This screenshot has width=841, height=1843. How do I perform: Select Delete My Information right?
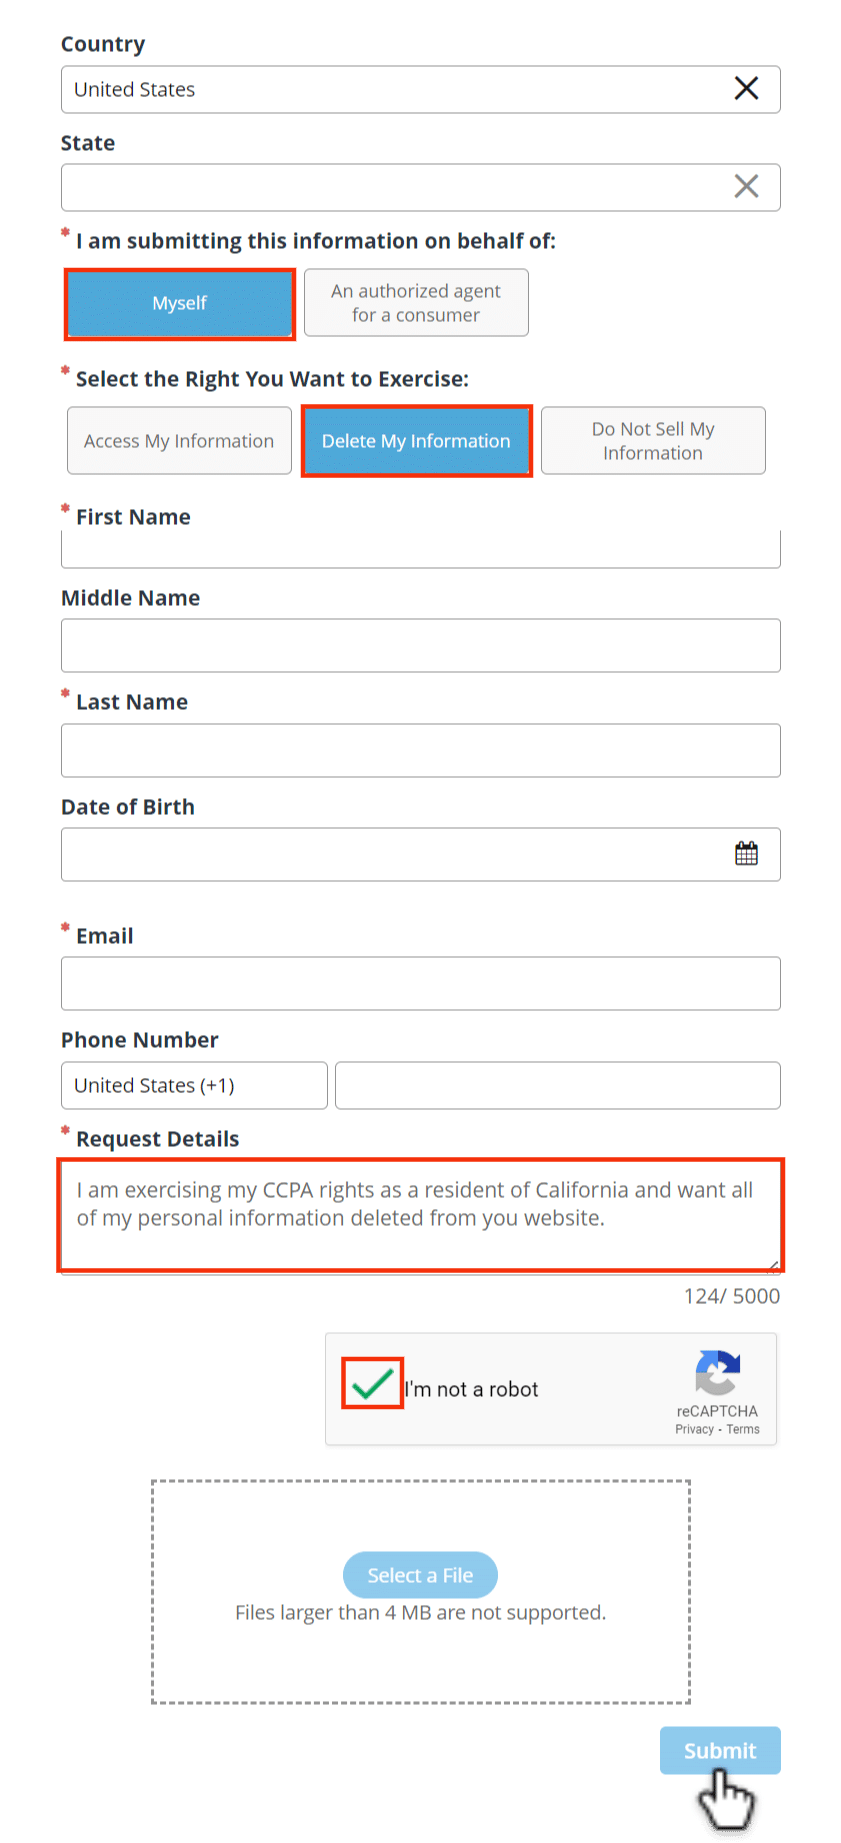tap(416, 441)
